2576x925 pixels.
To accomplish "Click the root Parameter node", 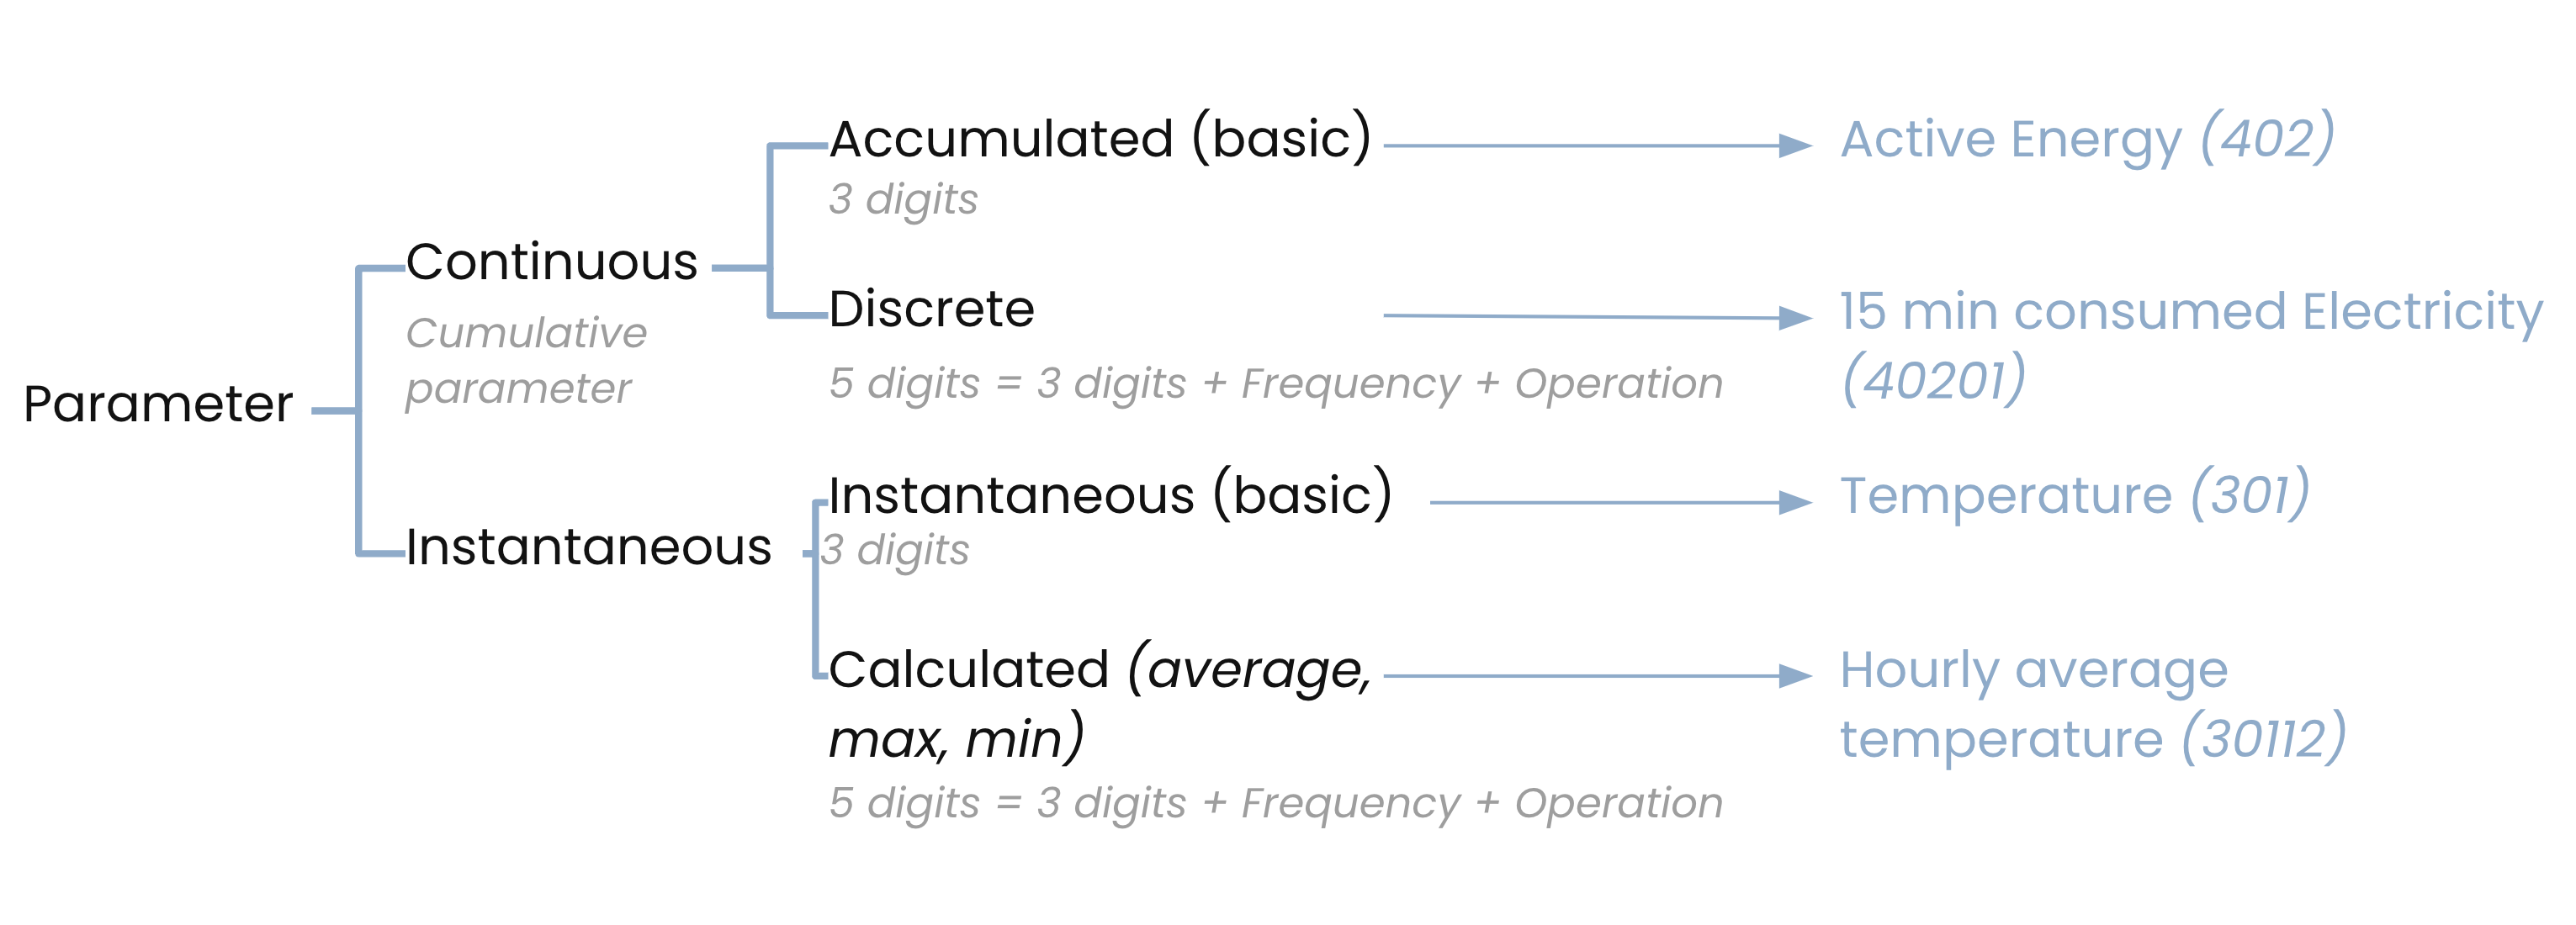I will point(158,405).
